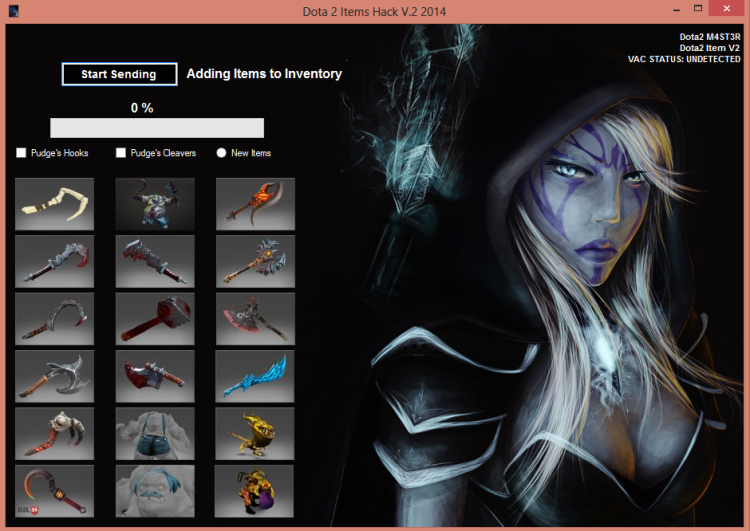Select the New Items radio button
750x531 pixels.
point(221,153)
